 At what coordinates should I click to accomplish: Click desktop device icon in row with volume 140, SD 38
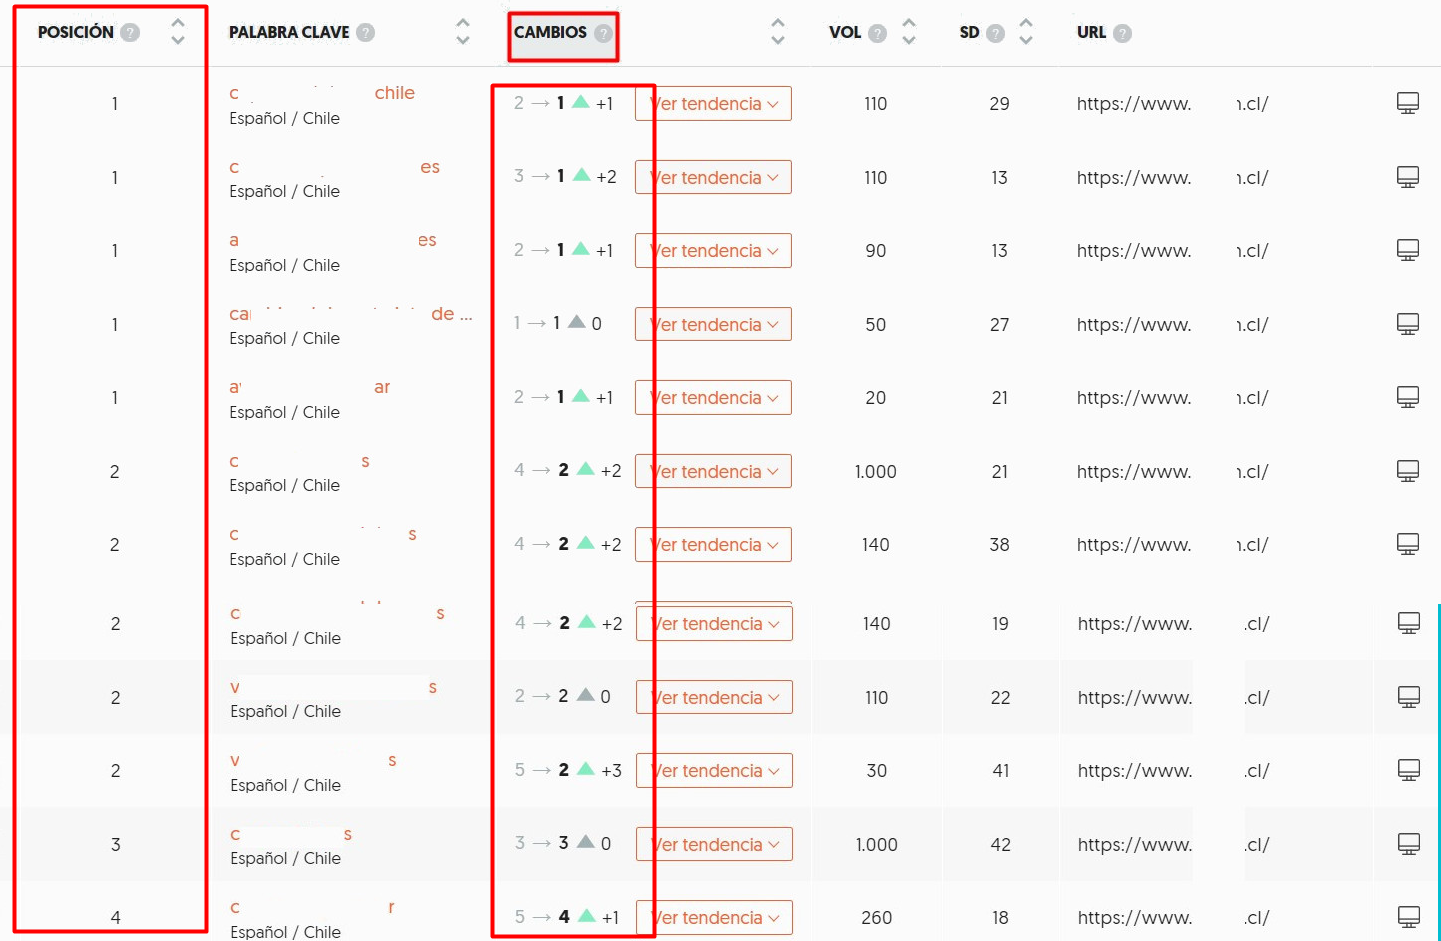(1408, 544)
